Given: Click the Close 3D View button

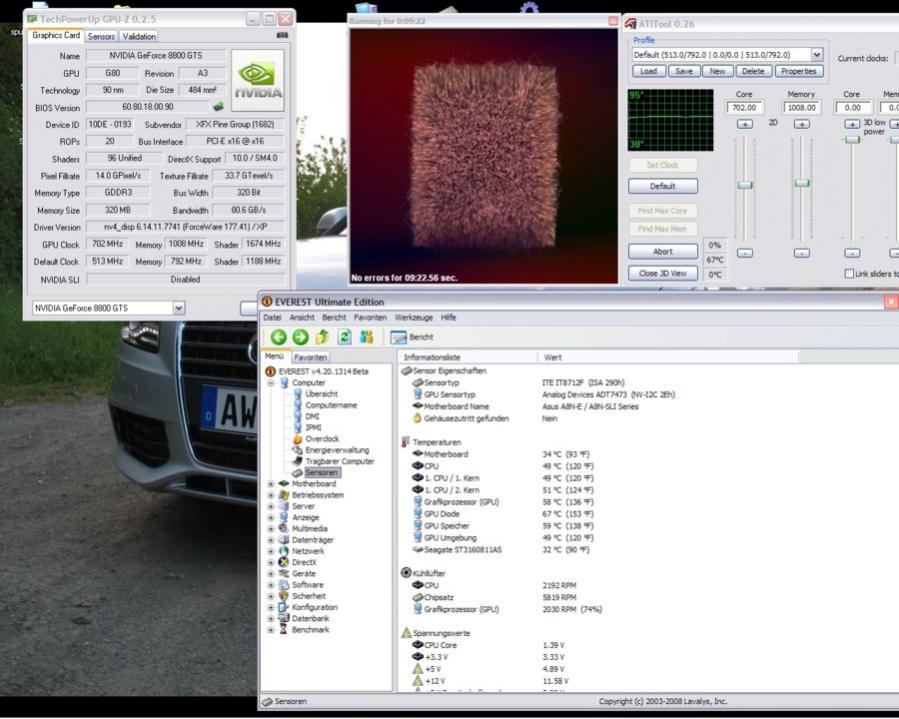Looking at the screenshot, I should [663, 273].
